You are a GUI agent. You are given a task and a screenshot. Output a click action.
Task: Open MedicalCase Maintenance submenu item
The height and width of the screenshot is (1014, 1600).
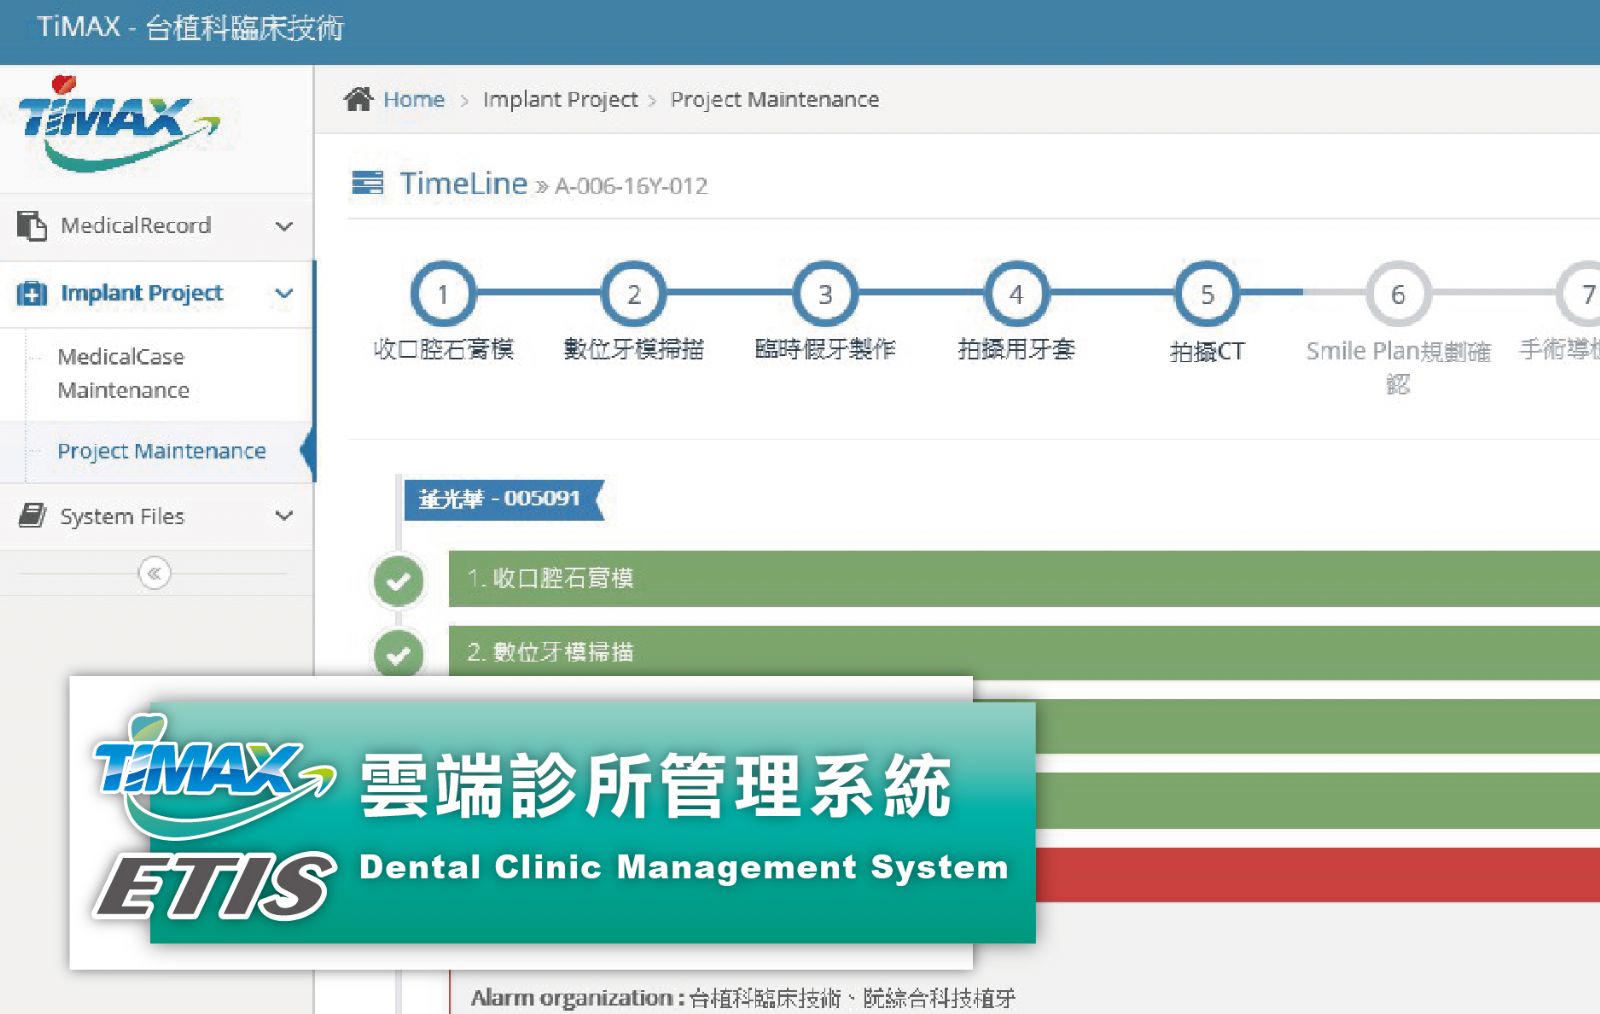(x=123, y=373)
